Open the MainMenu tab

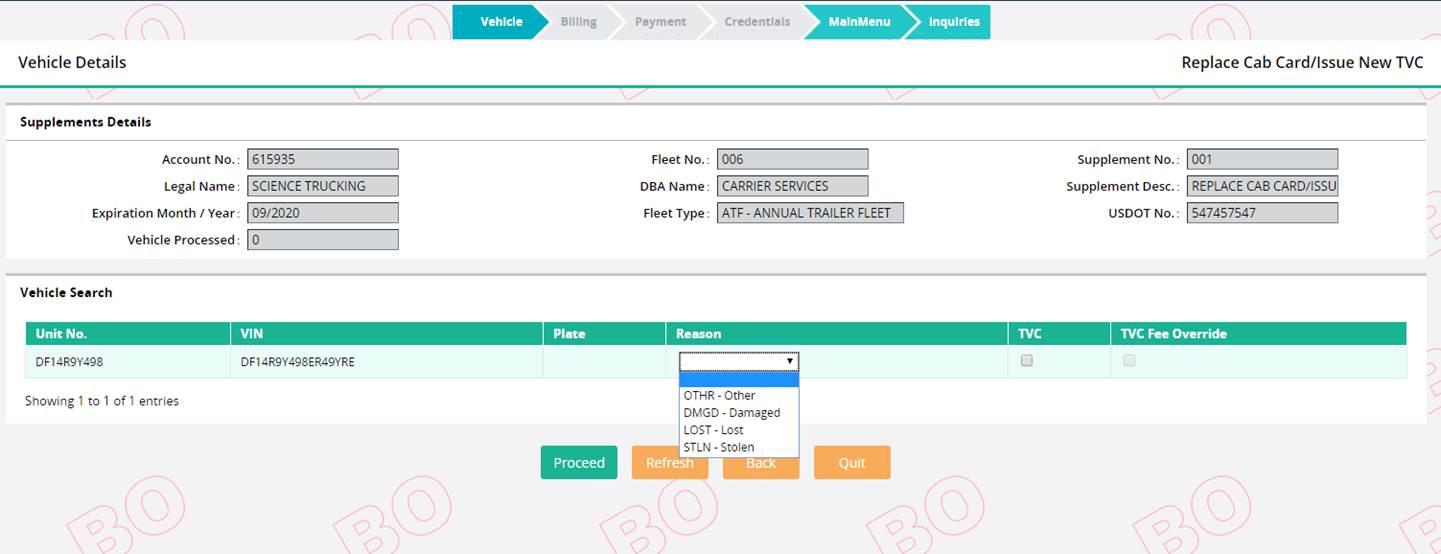pyautogui.click(x=858, y=22)
